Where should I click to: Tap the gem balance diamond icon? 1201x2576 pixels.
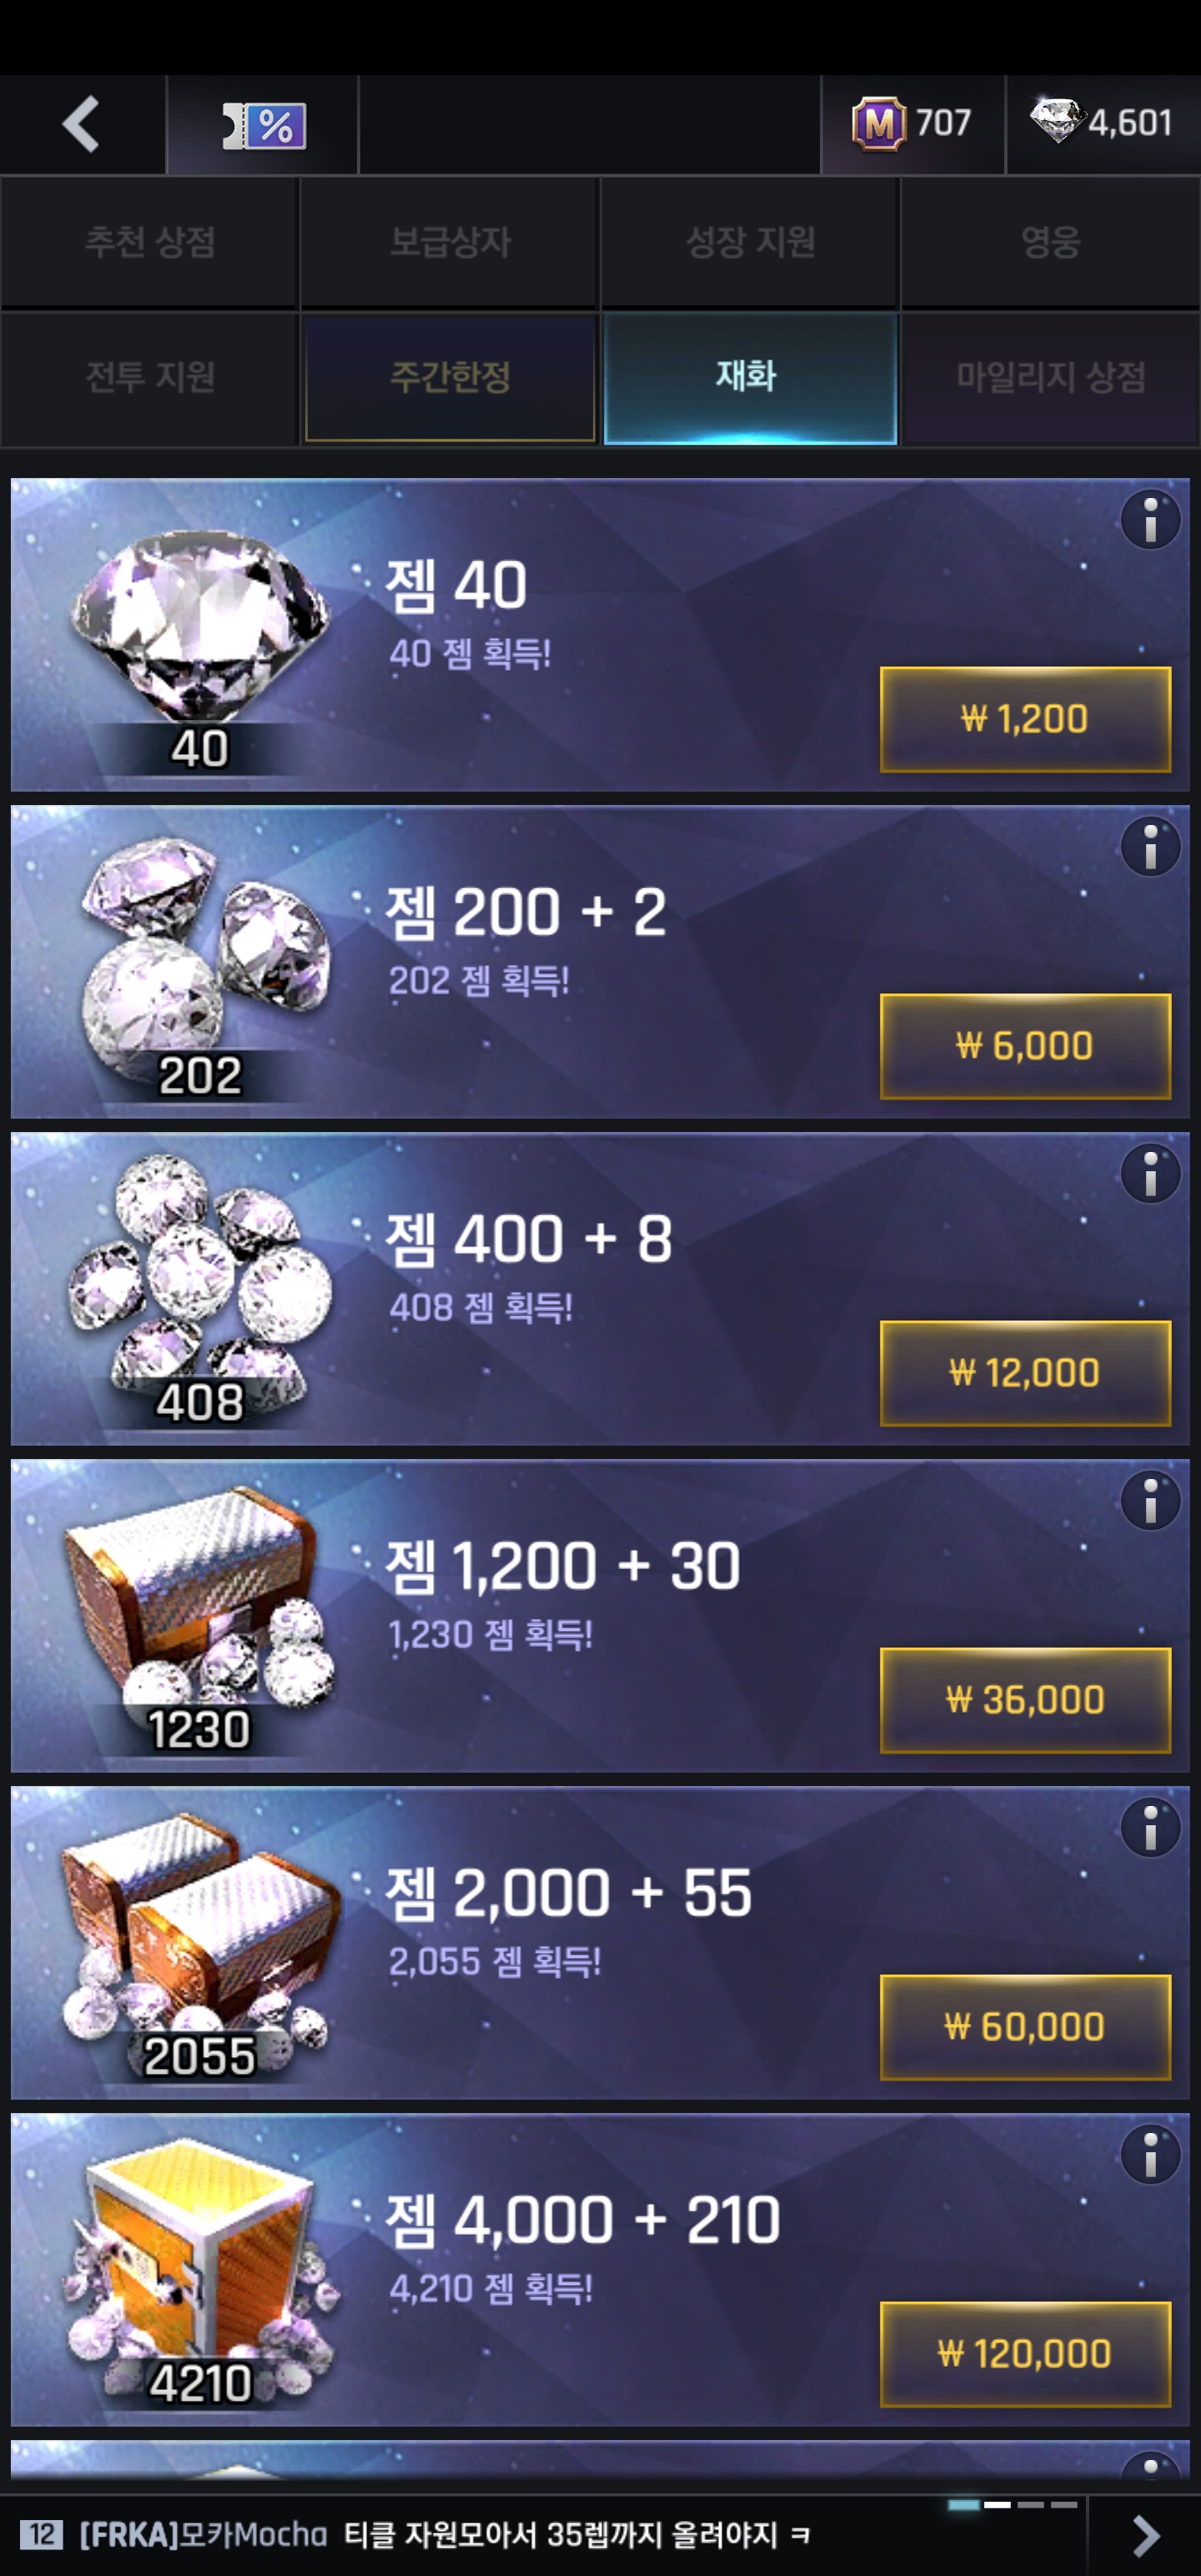click(1057, 121)
